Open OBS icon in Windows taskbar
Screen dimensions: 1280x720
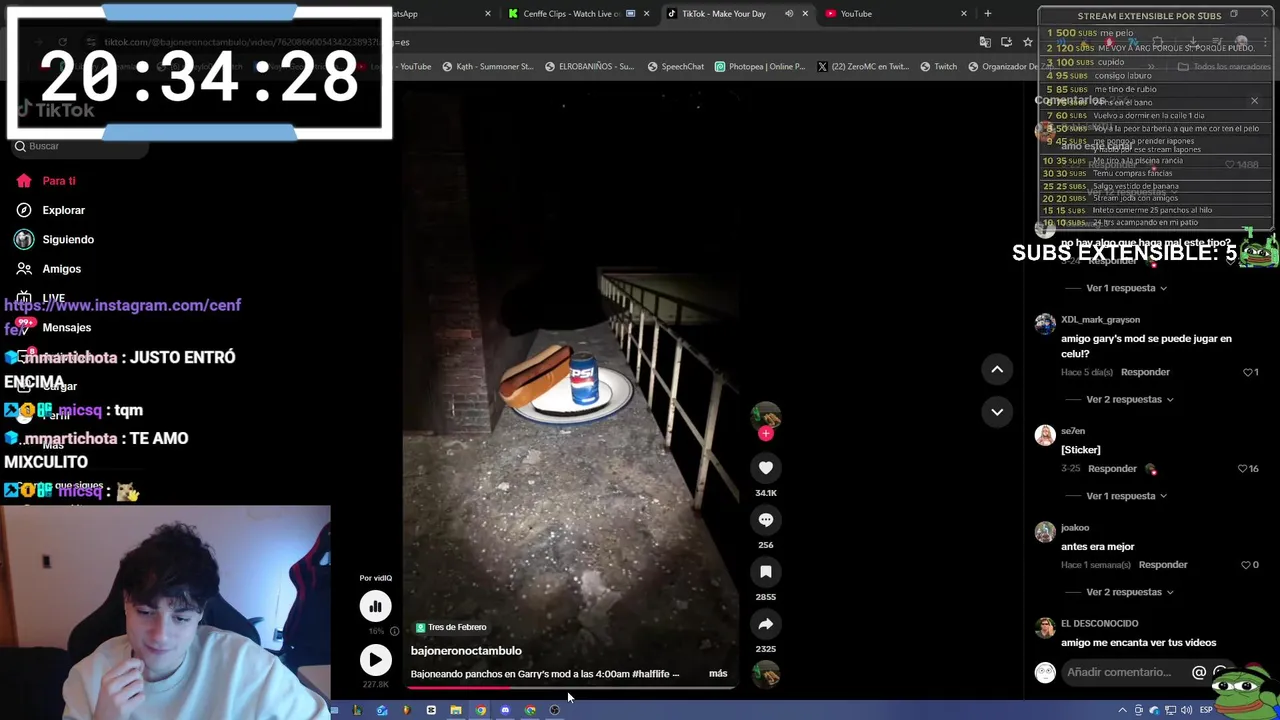554,710
